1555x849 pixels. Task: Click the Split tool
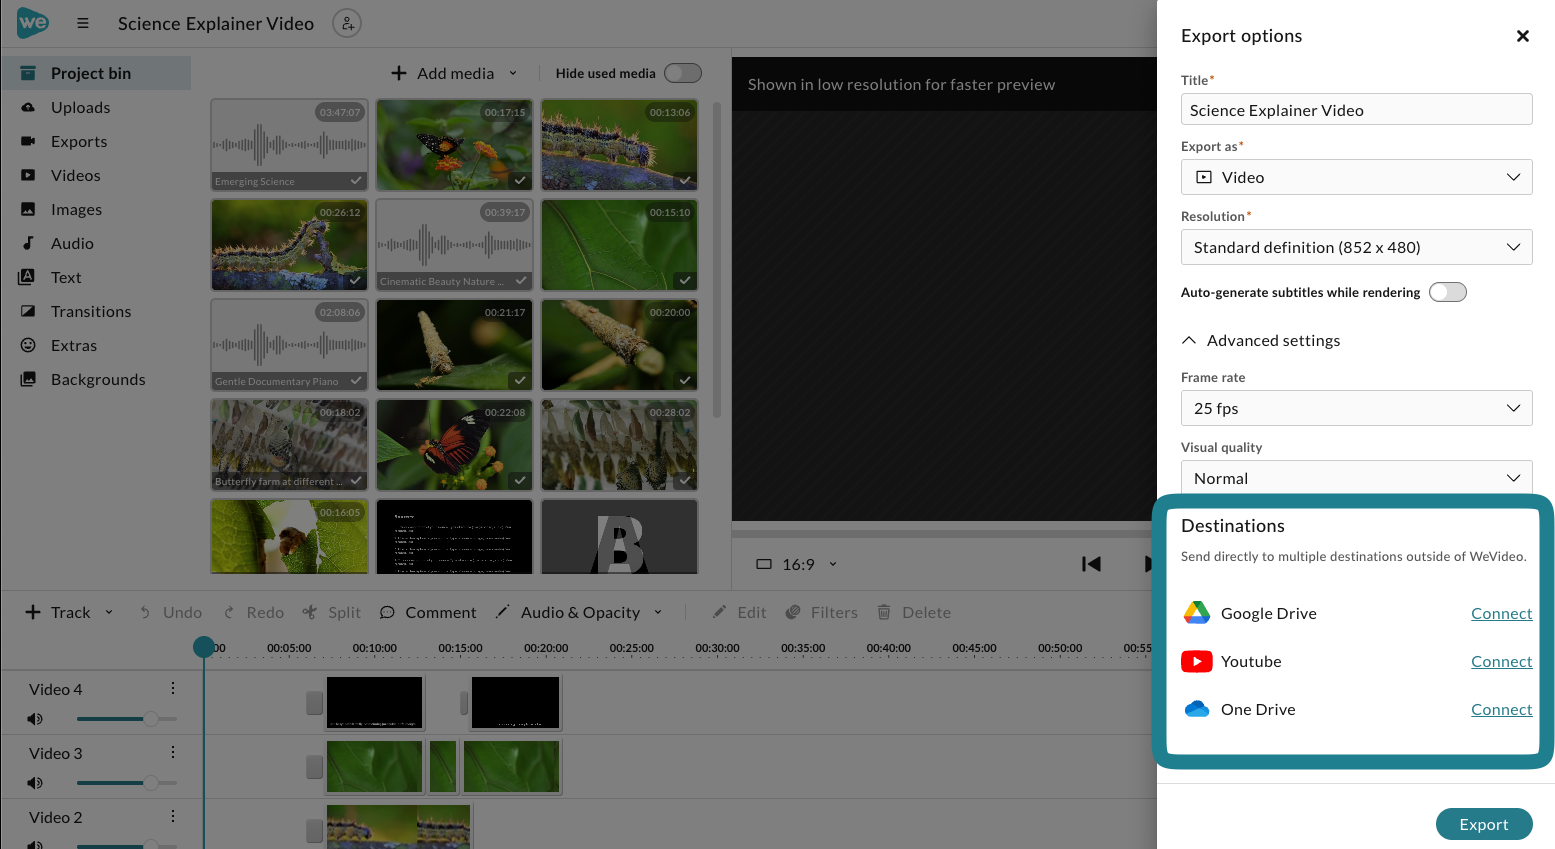332,612
